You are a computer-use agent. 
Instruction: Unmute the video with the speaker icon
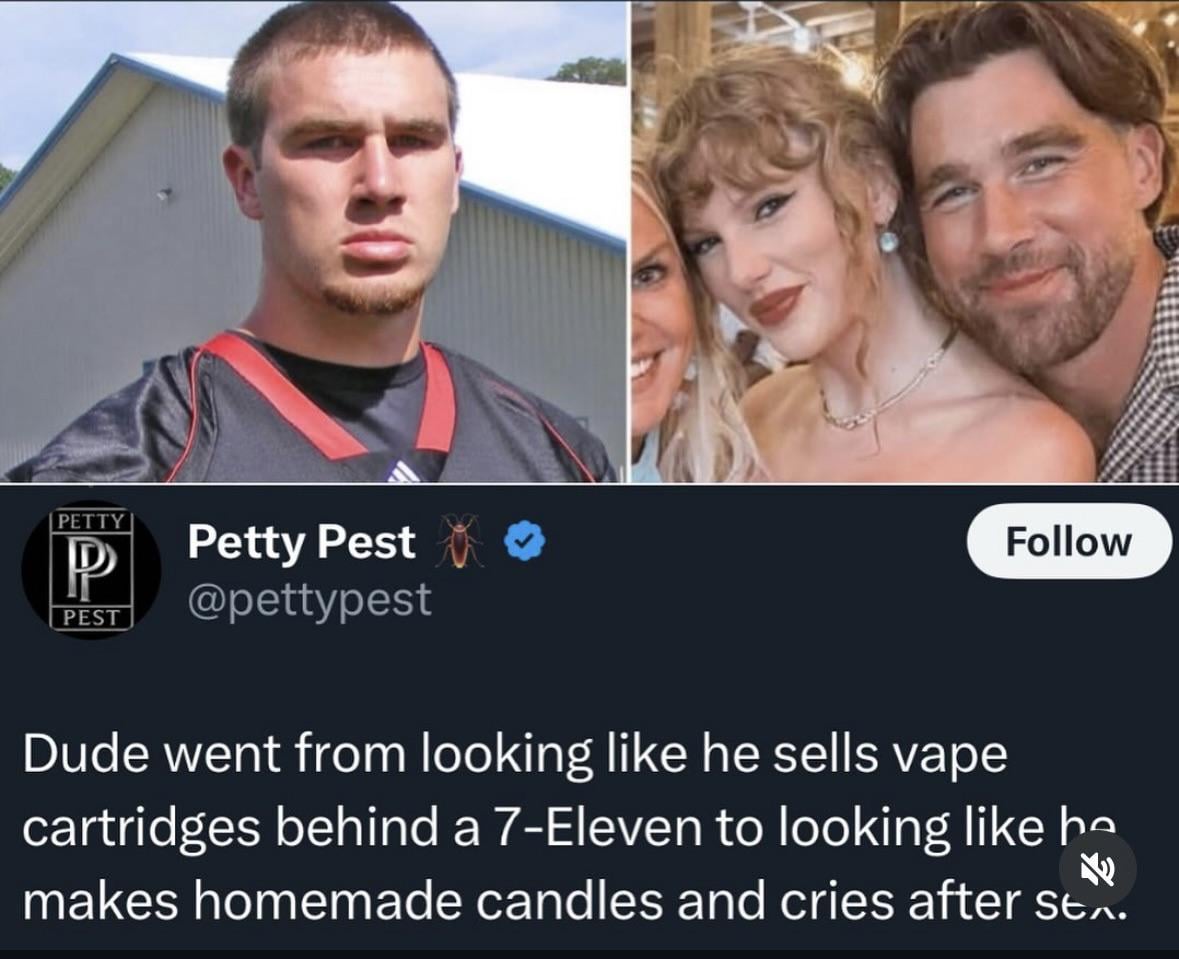1097,868
